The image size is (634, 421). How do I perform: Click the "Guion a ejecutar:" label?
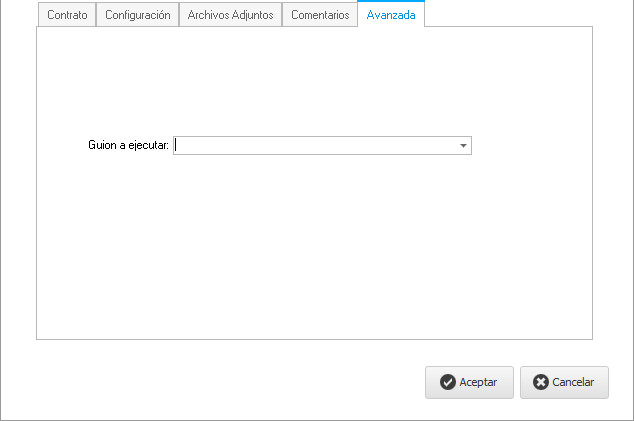click(x=129, y=146)
